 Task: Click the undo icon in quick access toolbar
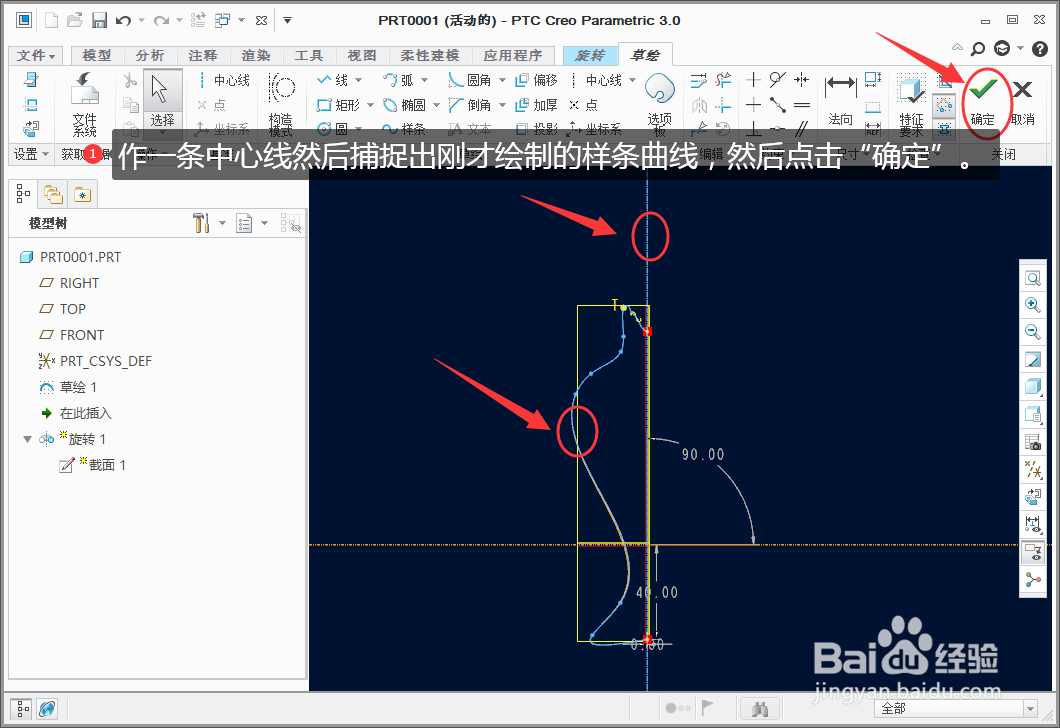pos(123,20)
